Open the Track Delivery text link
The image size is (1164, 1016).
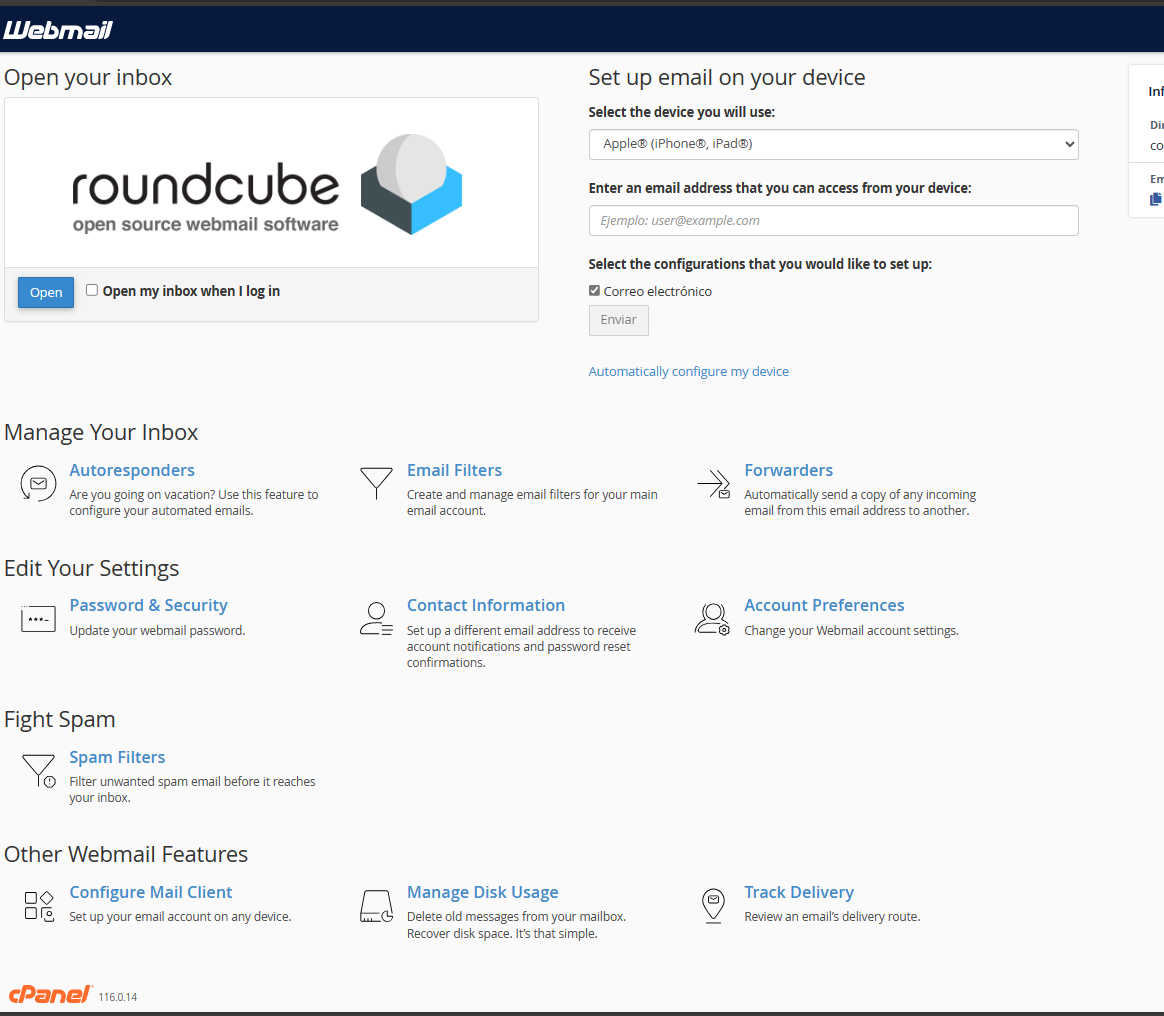click(x=798, y=892)
